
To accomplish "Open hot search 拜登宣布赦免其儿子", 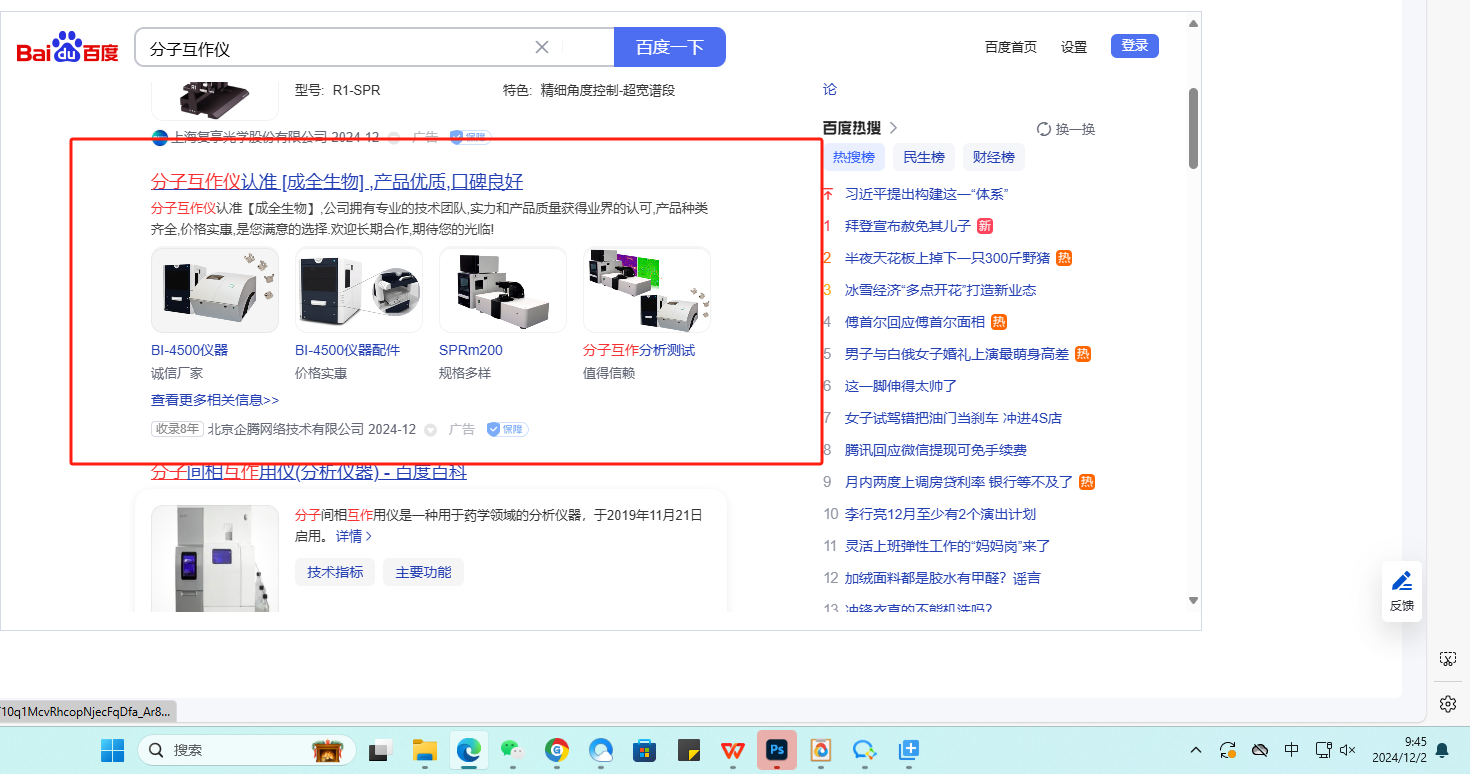I will [908, 226].
